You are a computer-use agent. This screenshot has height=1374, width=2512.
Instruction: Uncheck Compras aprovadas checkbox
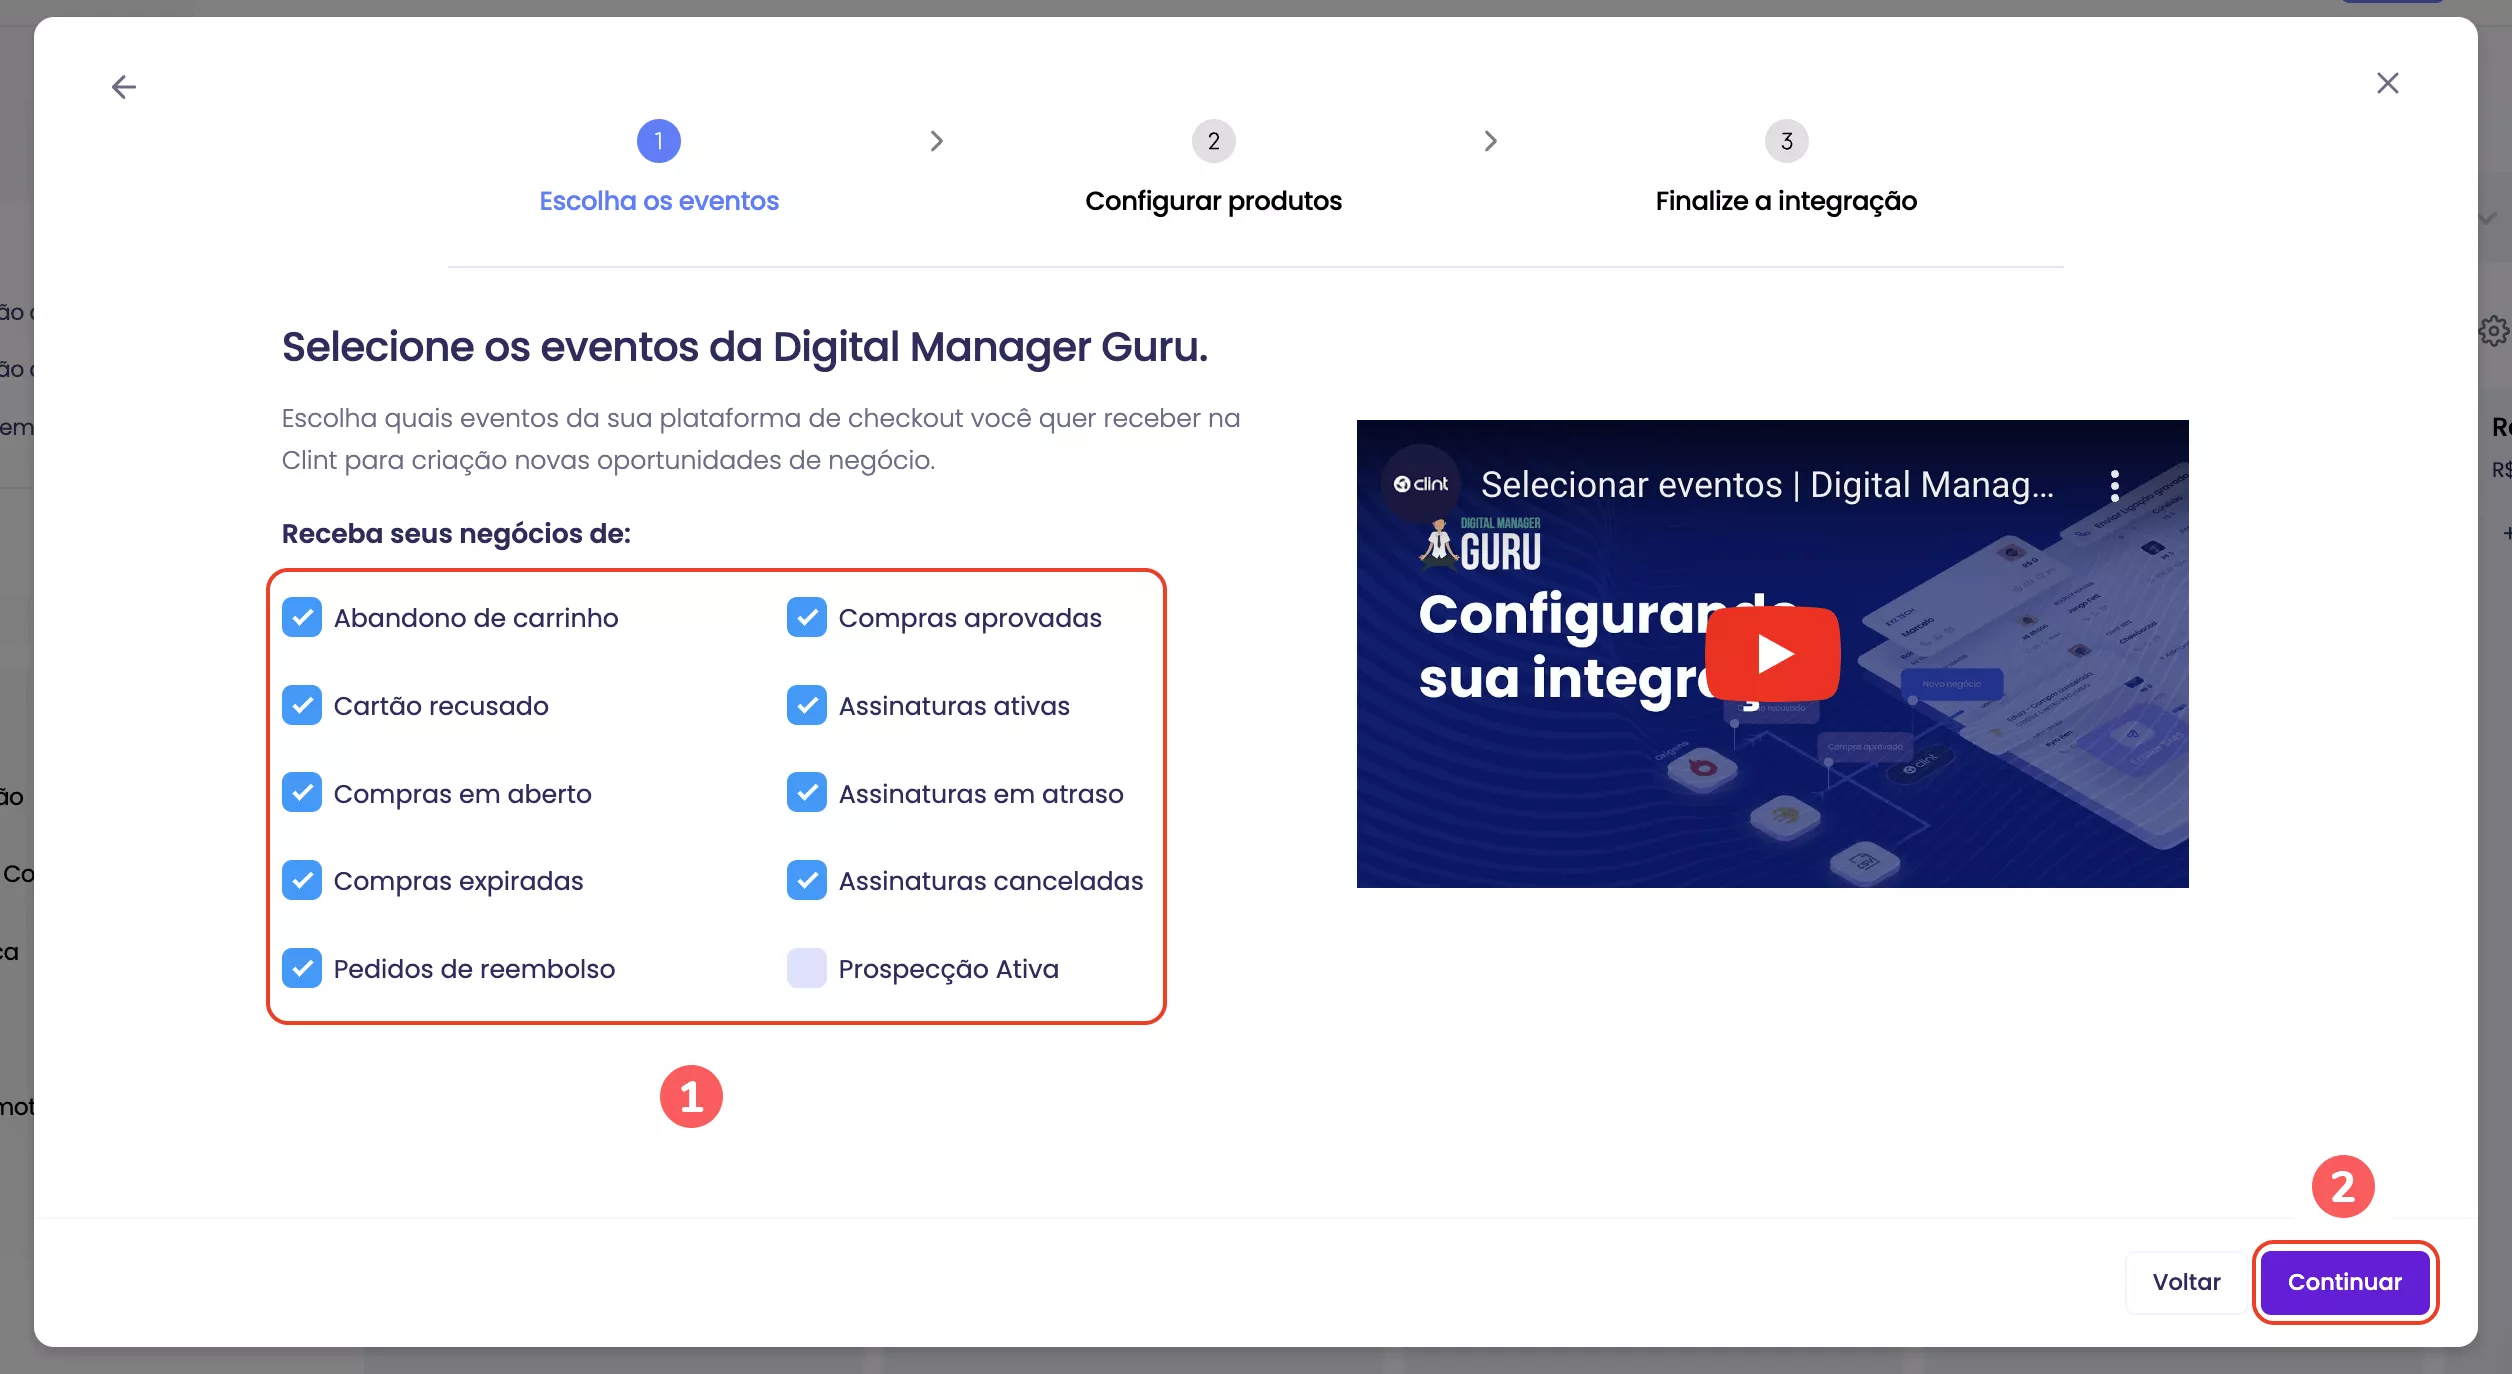[x=807, y=617]
